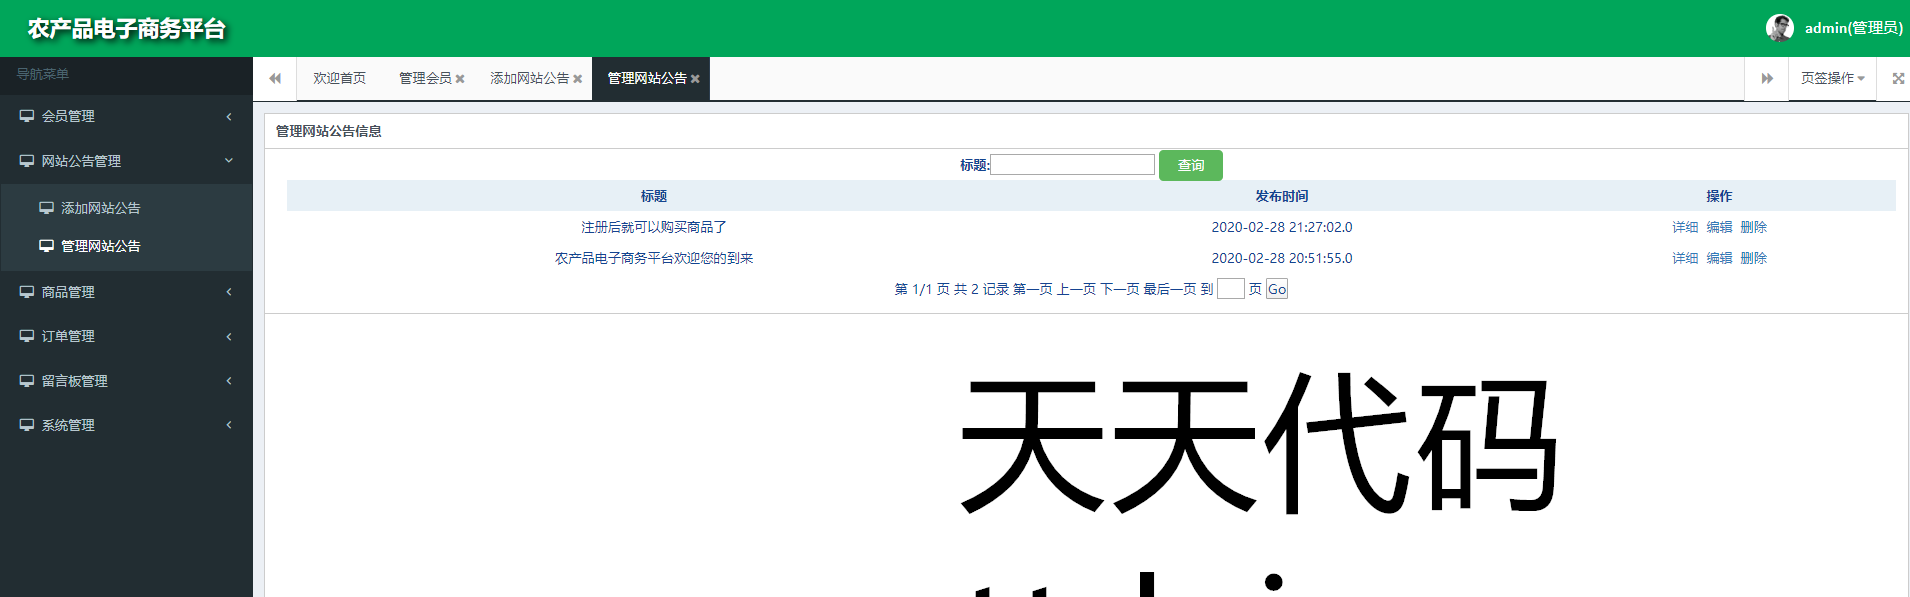1910x597 pixels.
Task: Collapse the 网站公告管理 sidebar menu
Action: (x=126, y=161)
